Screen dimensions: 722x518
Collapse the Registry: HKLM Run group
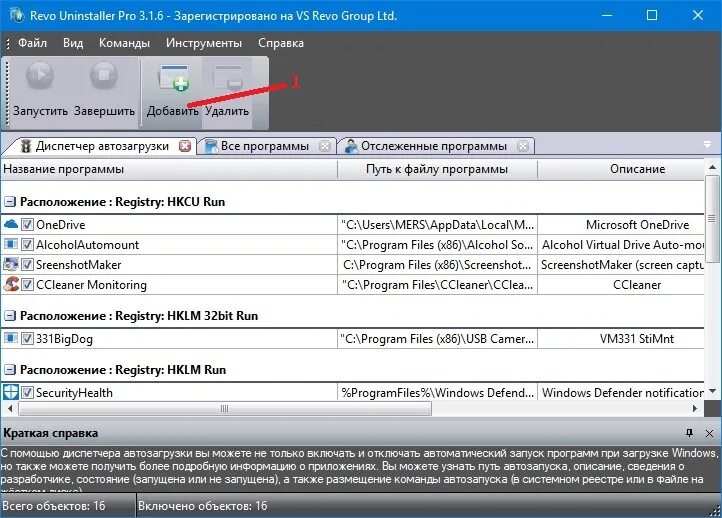pos(10,370)
